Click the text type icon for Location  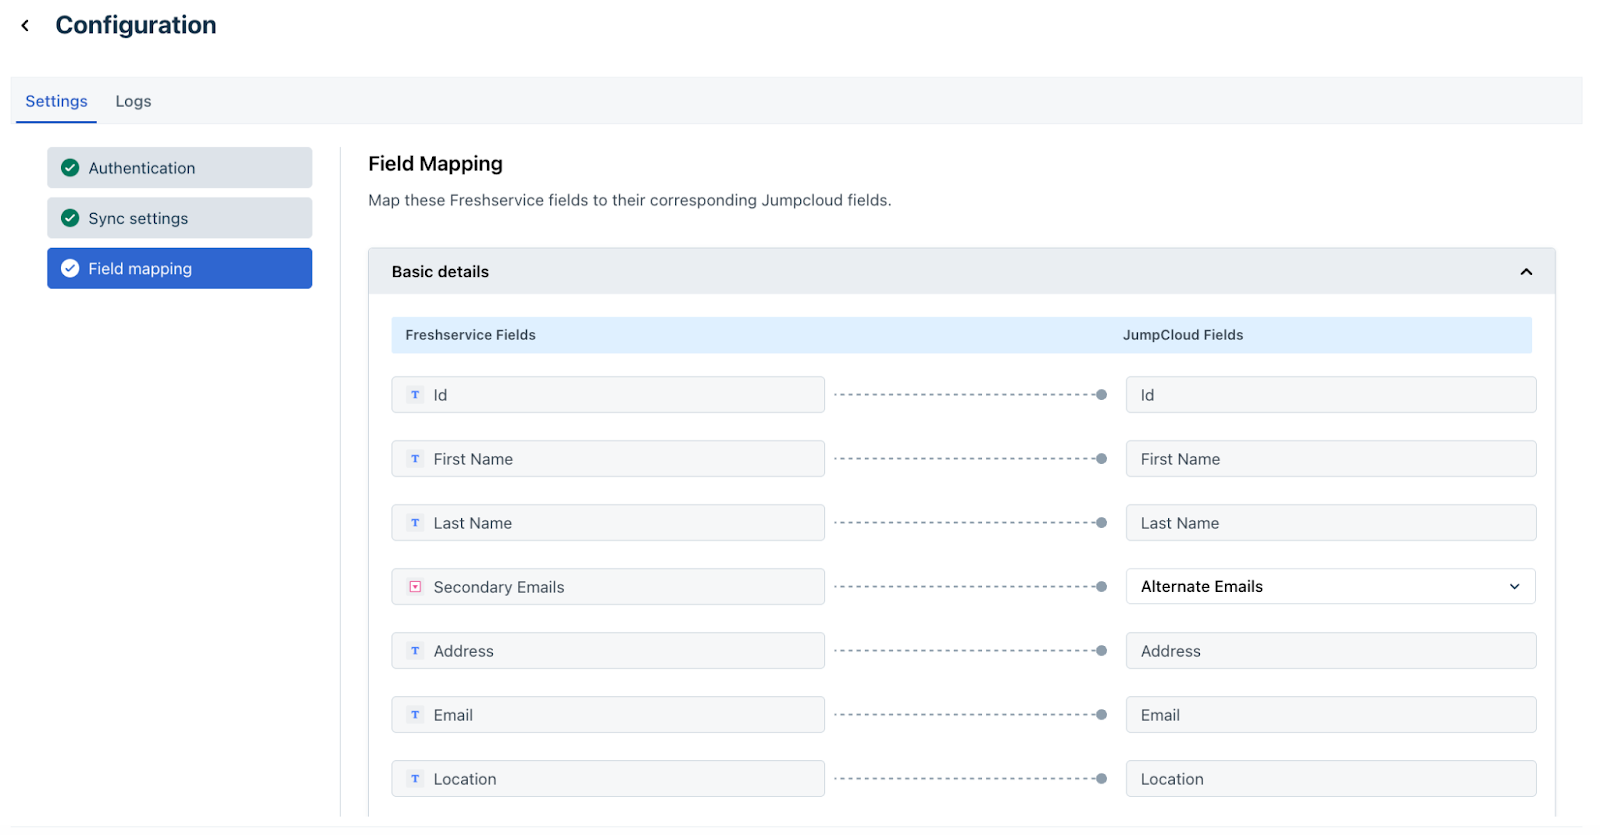click(415, 779)
